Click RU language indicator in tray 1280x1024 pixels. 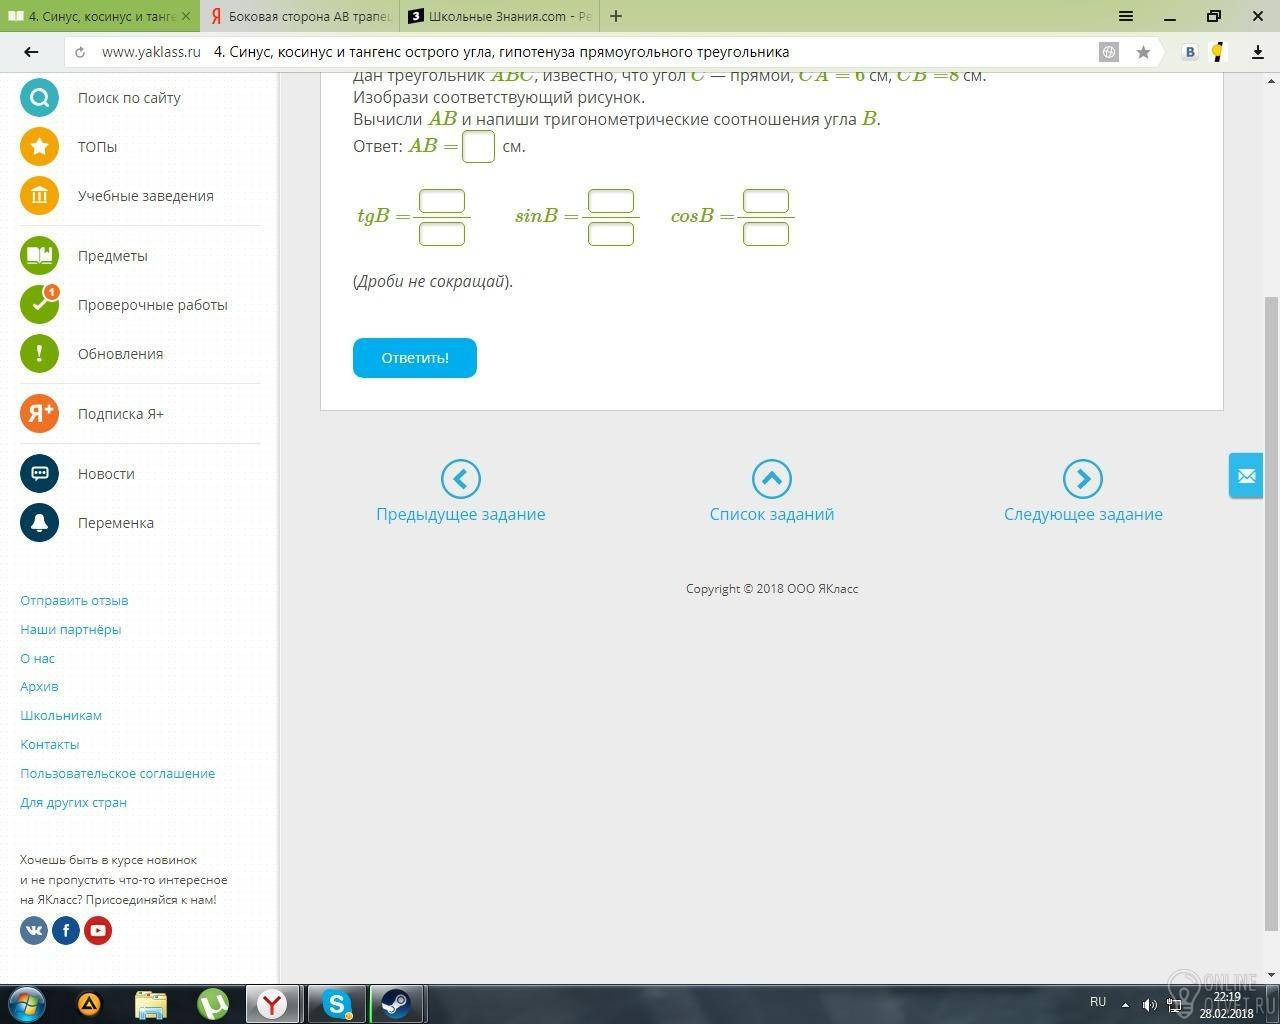(x=1098, y=1002)
